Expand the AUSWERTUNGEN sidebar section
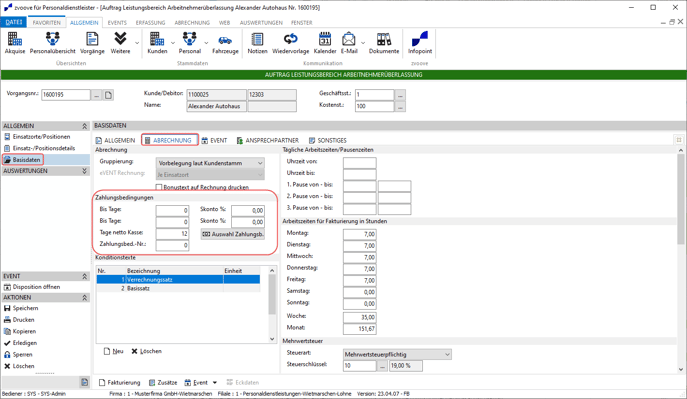This screenshot has width=687, height=399. click(x=85, y=171)
